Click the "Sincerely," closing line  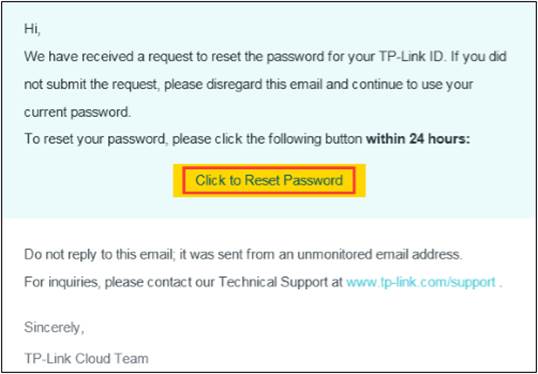53,328
